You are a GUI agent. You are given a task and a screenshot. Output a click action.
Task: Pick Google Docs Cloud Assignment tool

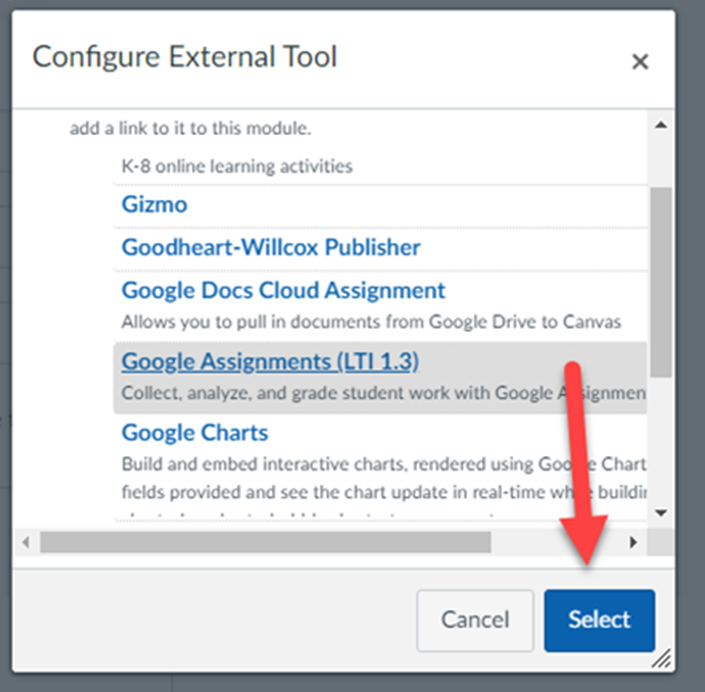click(283, 291)
